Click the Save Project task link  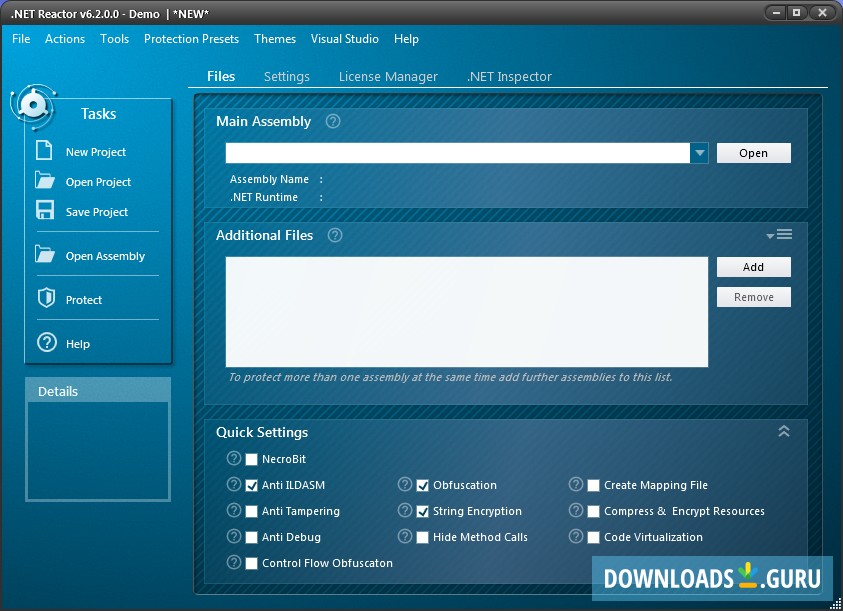pyautogui.click(x=97, y=212)
